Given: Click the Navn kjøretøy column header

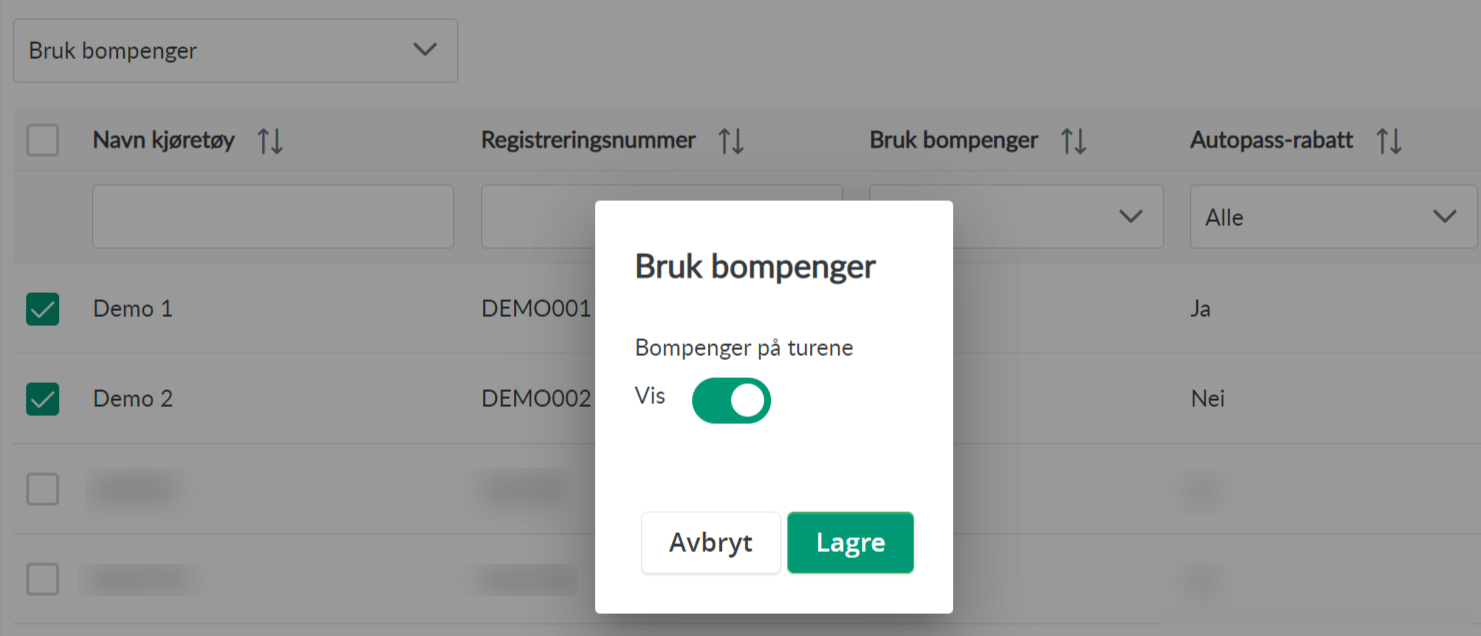Looking at the screenshot, I should tap(164, 141).
